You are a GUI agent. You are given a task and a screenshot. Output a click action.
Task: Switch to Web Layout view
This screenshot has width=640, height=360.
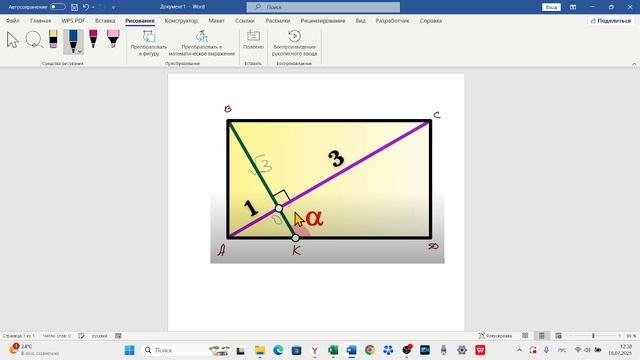(558, 336)
